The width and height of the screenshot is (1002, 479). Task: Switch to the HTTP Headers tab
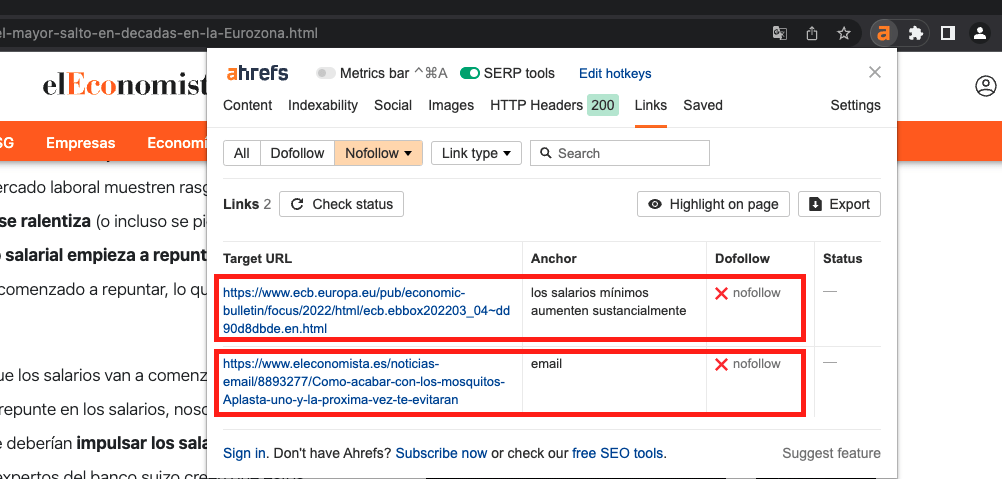pos(536,105)
